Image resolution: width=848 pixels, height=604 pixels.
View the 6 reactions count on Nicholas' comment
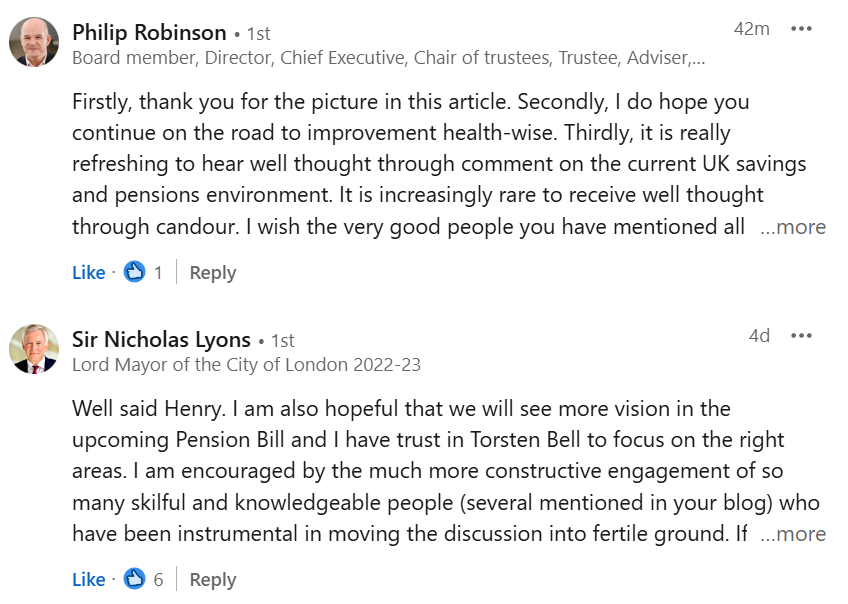pyautogui.click(x=158, y=579)
